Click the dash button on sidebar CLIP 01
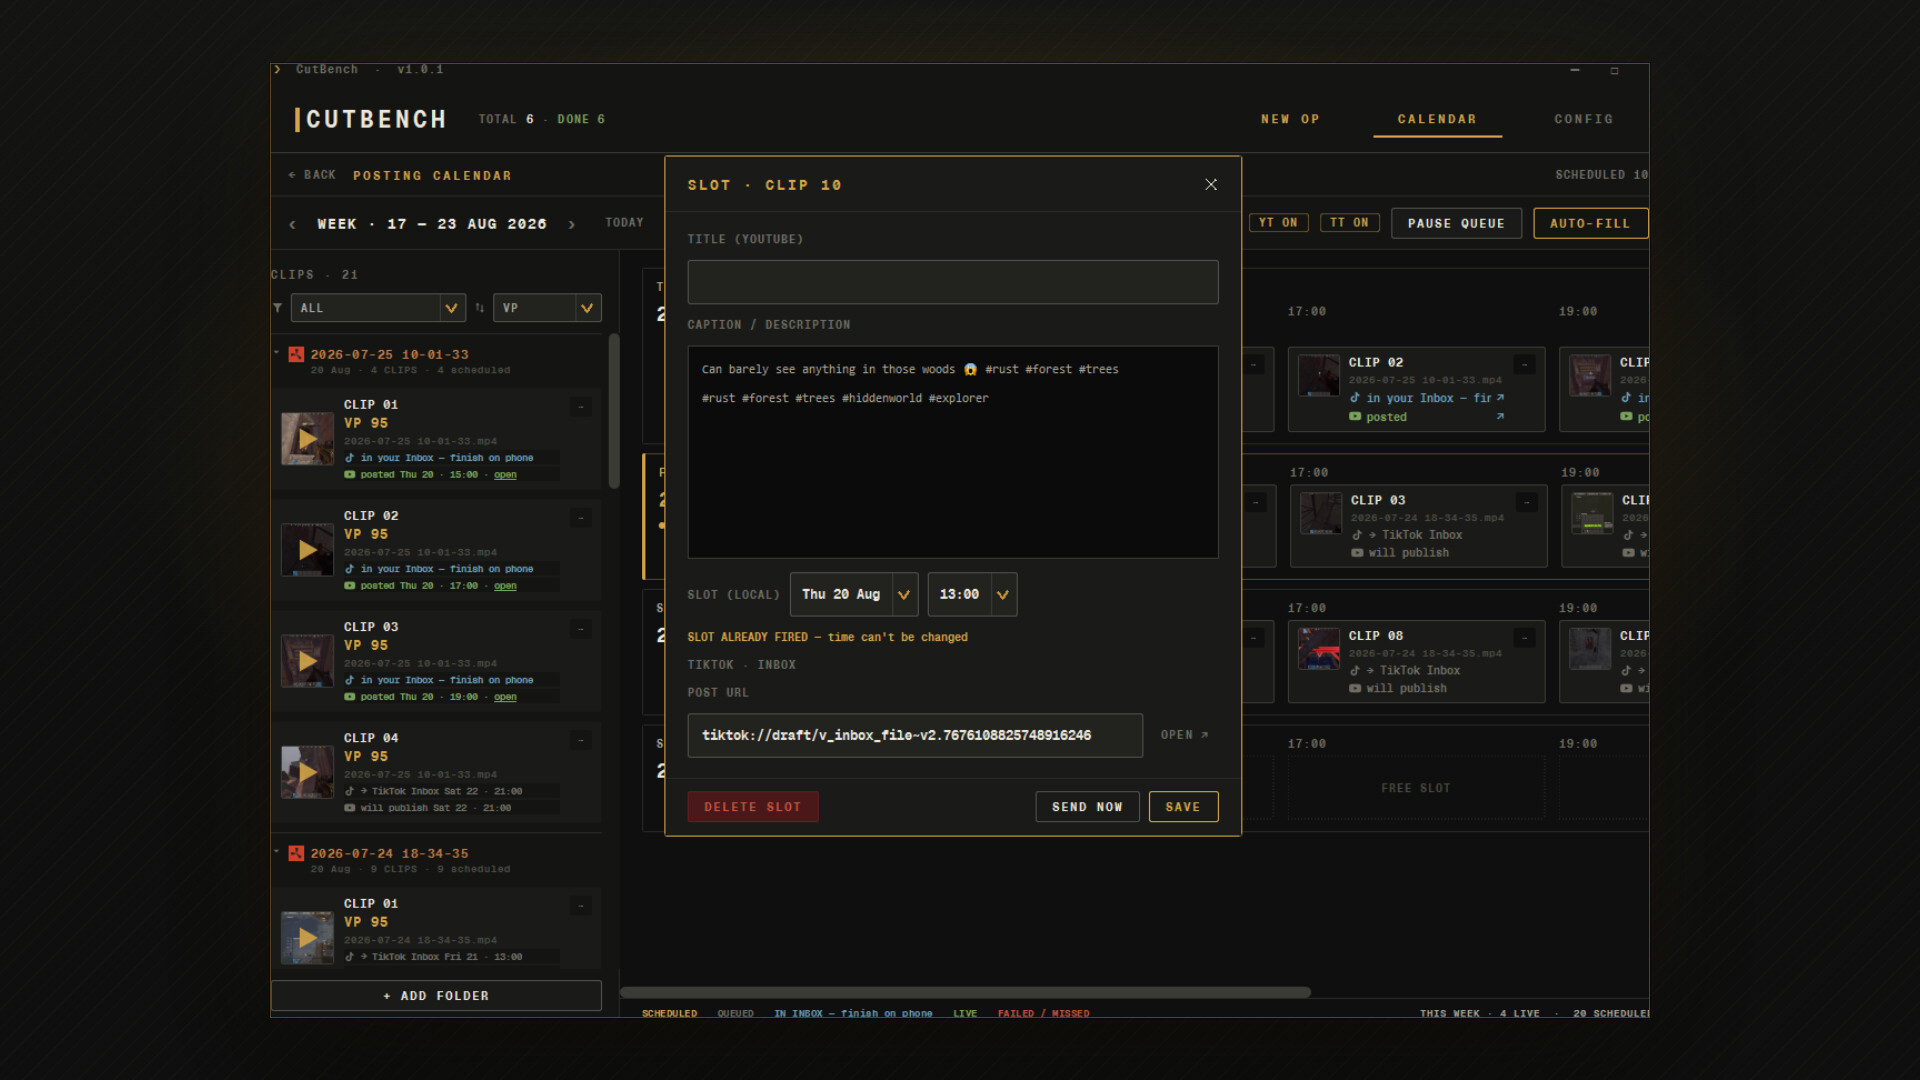Viewport: 1920px width, 1080px height. tap(581, 407)
